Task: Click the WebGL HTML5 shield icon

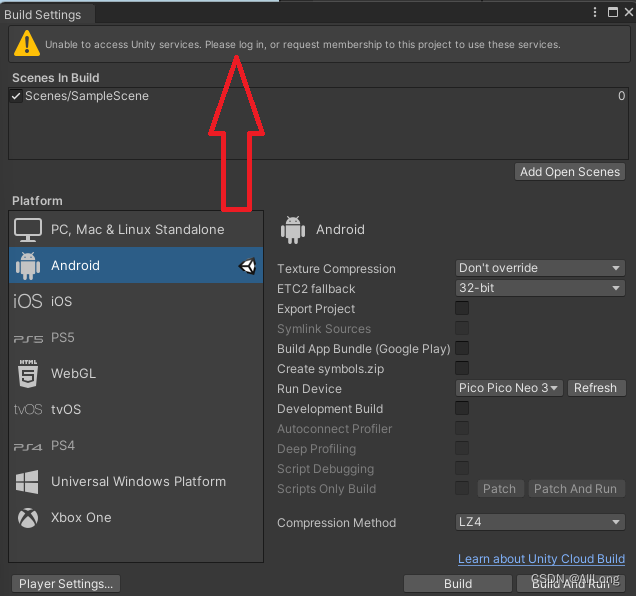Action: coord(28,374)
